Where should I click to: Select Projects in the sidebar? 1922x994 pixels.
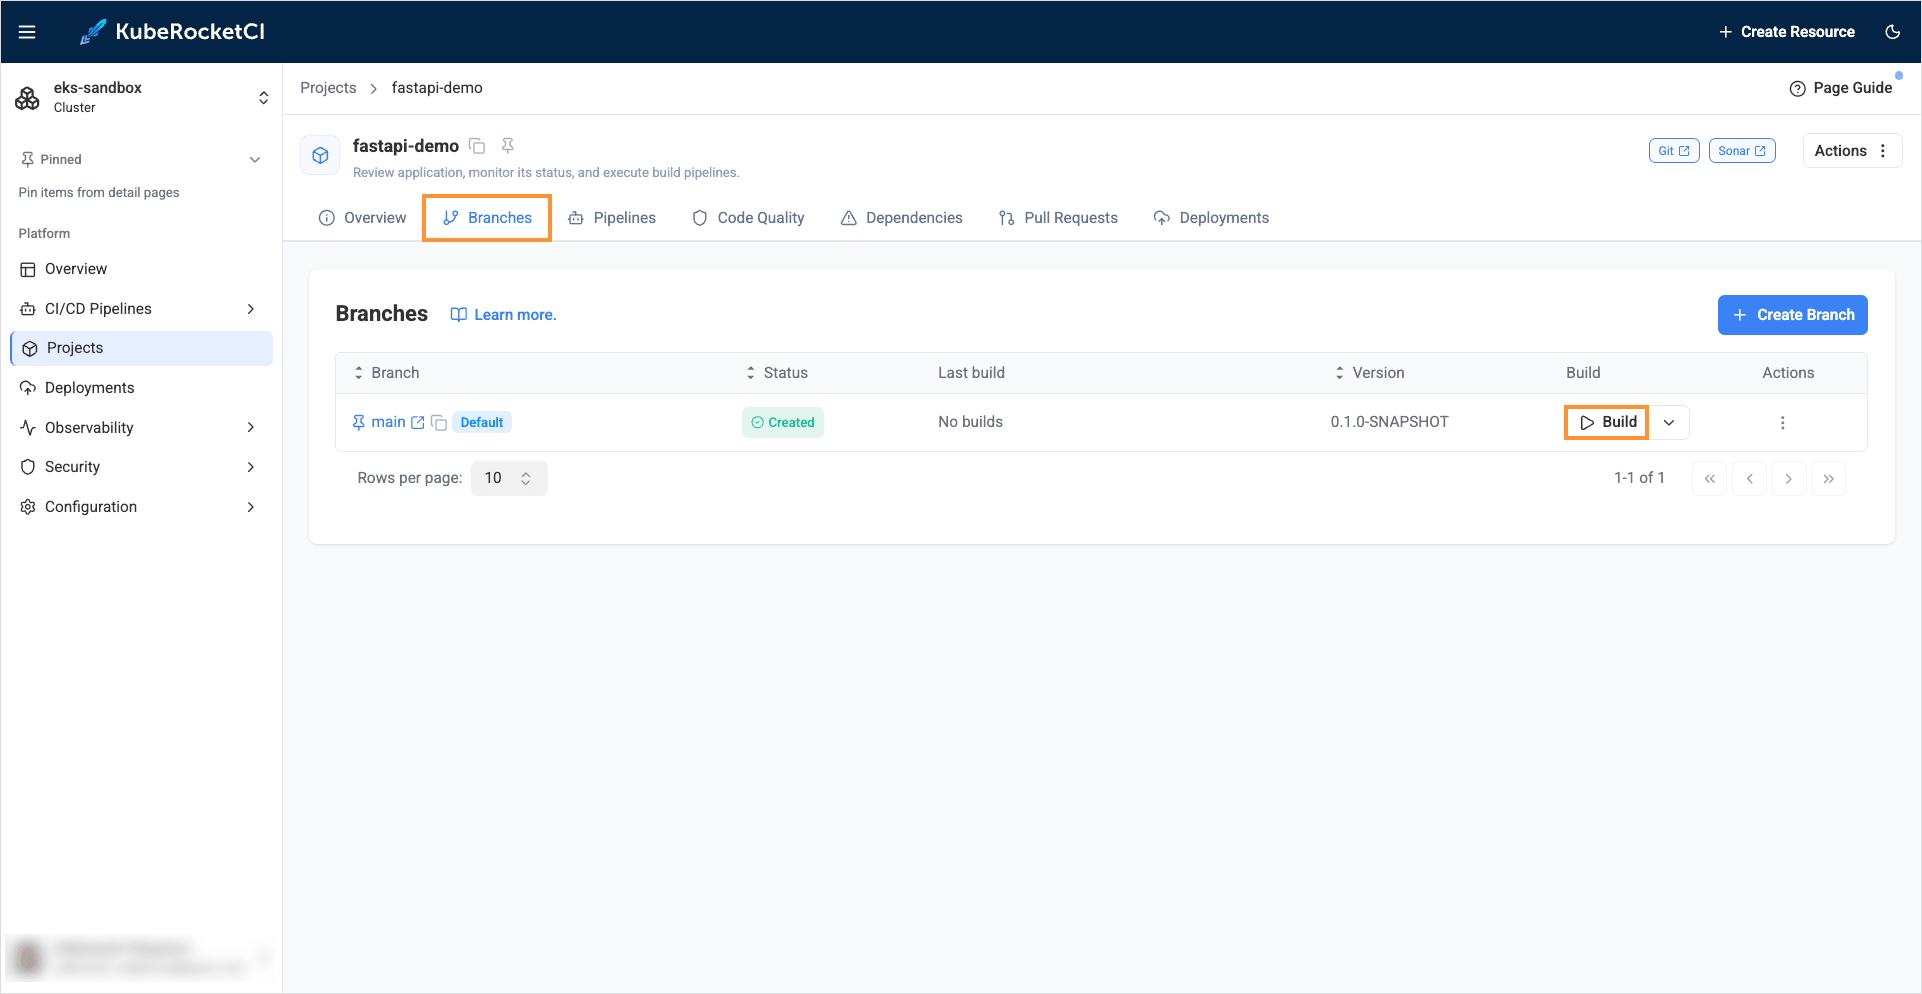[x=141, y=348]
